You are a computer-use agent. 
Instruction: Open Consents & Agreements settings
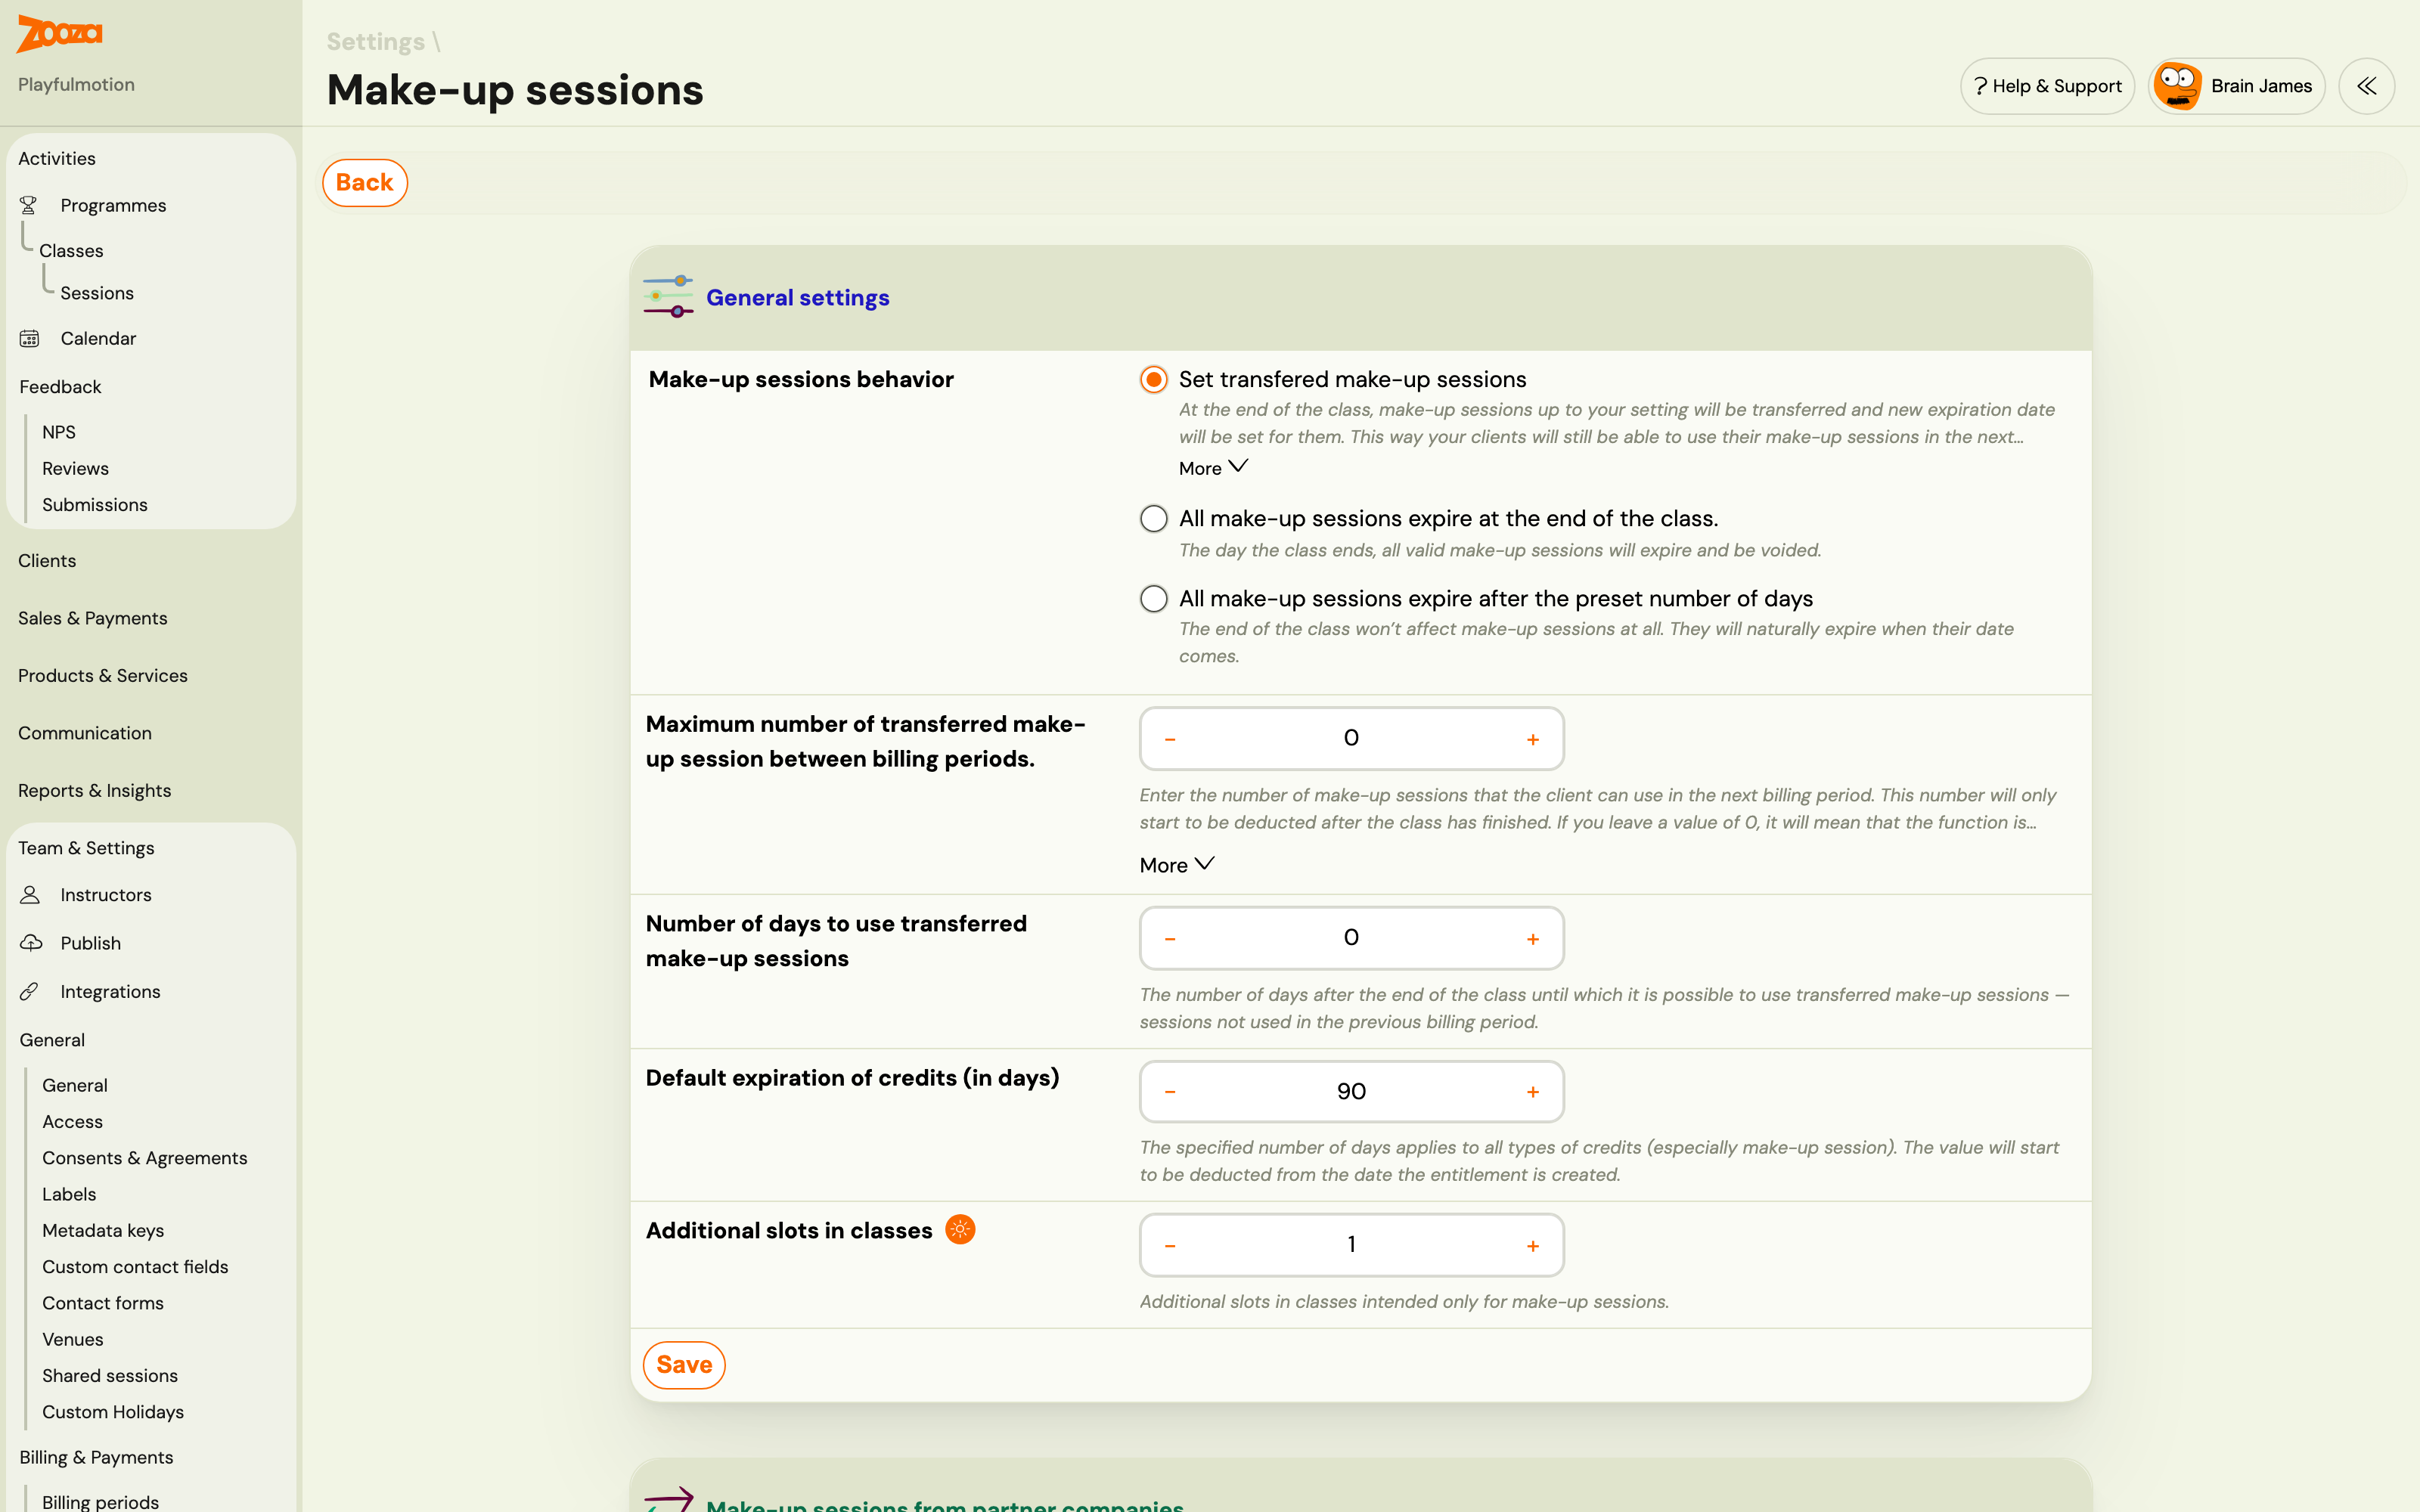tap(145, 1157)
